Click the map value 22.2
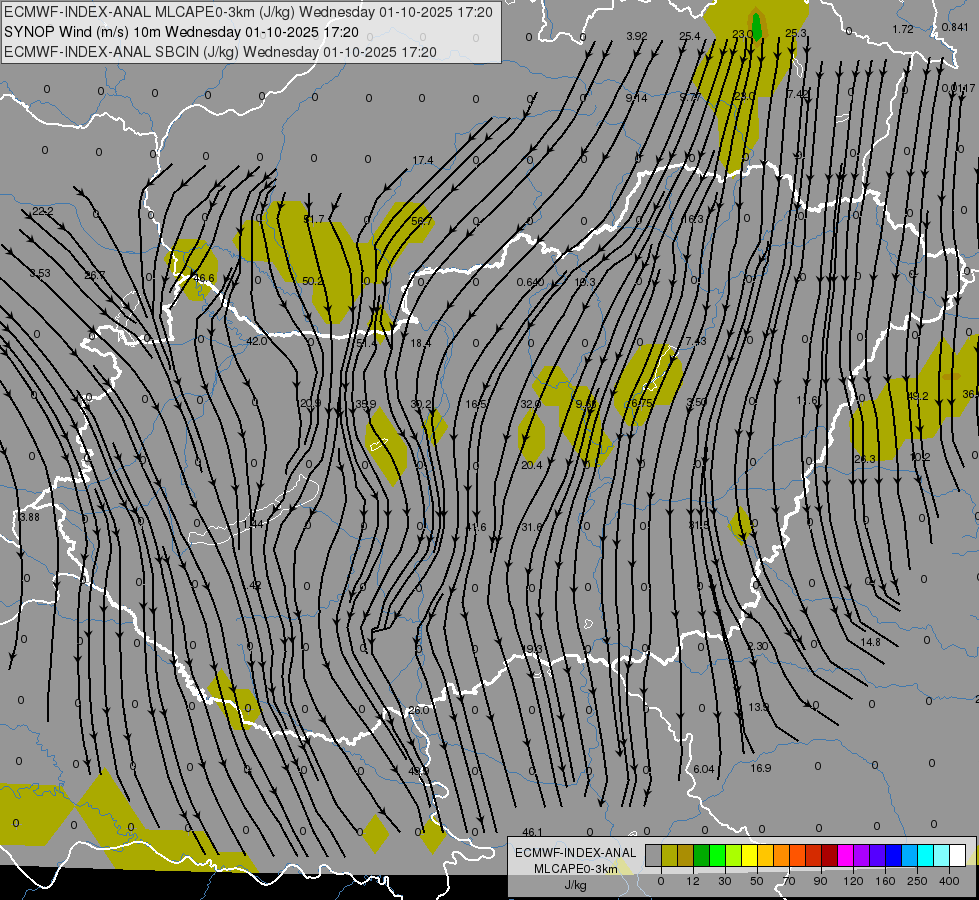The height and width of the screenshot is (900, 979). pyautogui.click(x=42, y=212)
